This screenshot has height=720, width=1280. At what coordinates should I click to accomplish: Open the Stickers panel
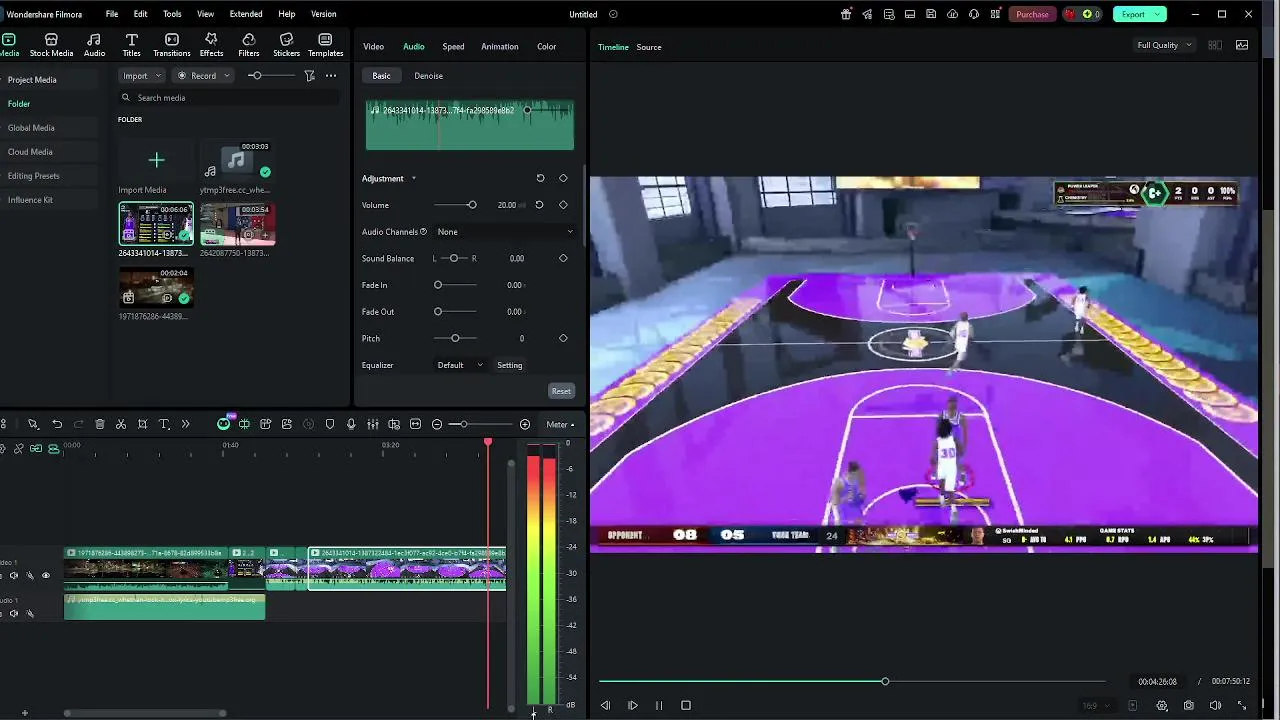pyautogui.click(x=286, y=45)
